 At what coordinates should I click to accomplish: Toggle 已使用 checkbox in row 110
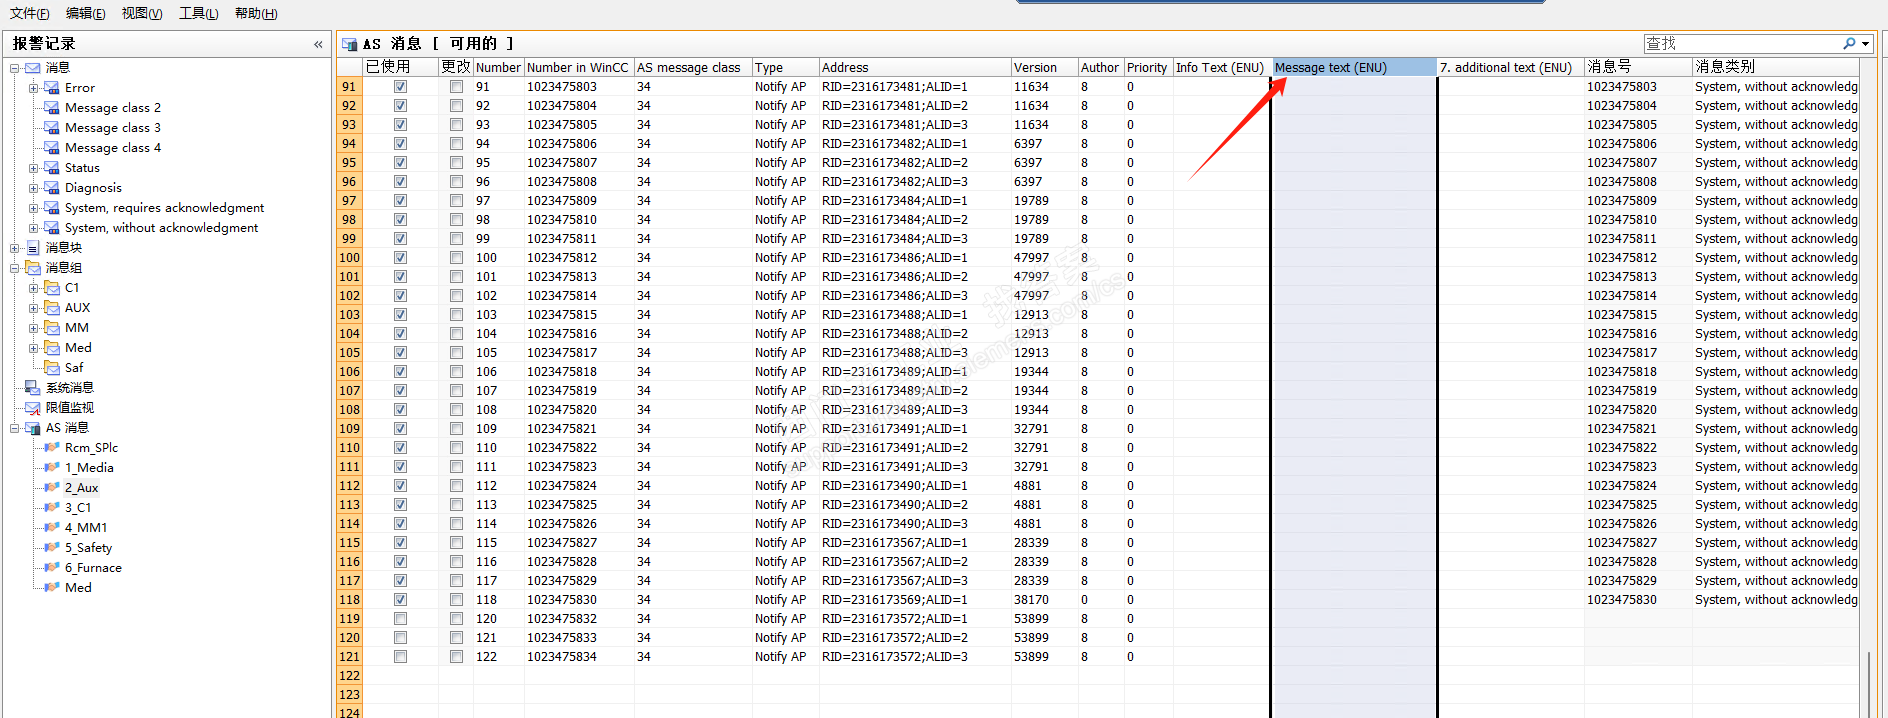coord(400,448)
